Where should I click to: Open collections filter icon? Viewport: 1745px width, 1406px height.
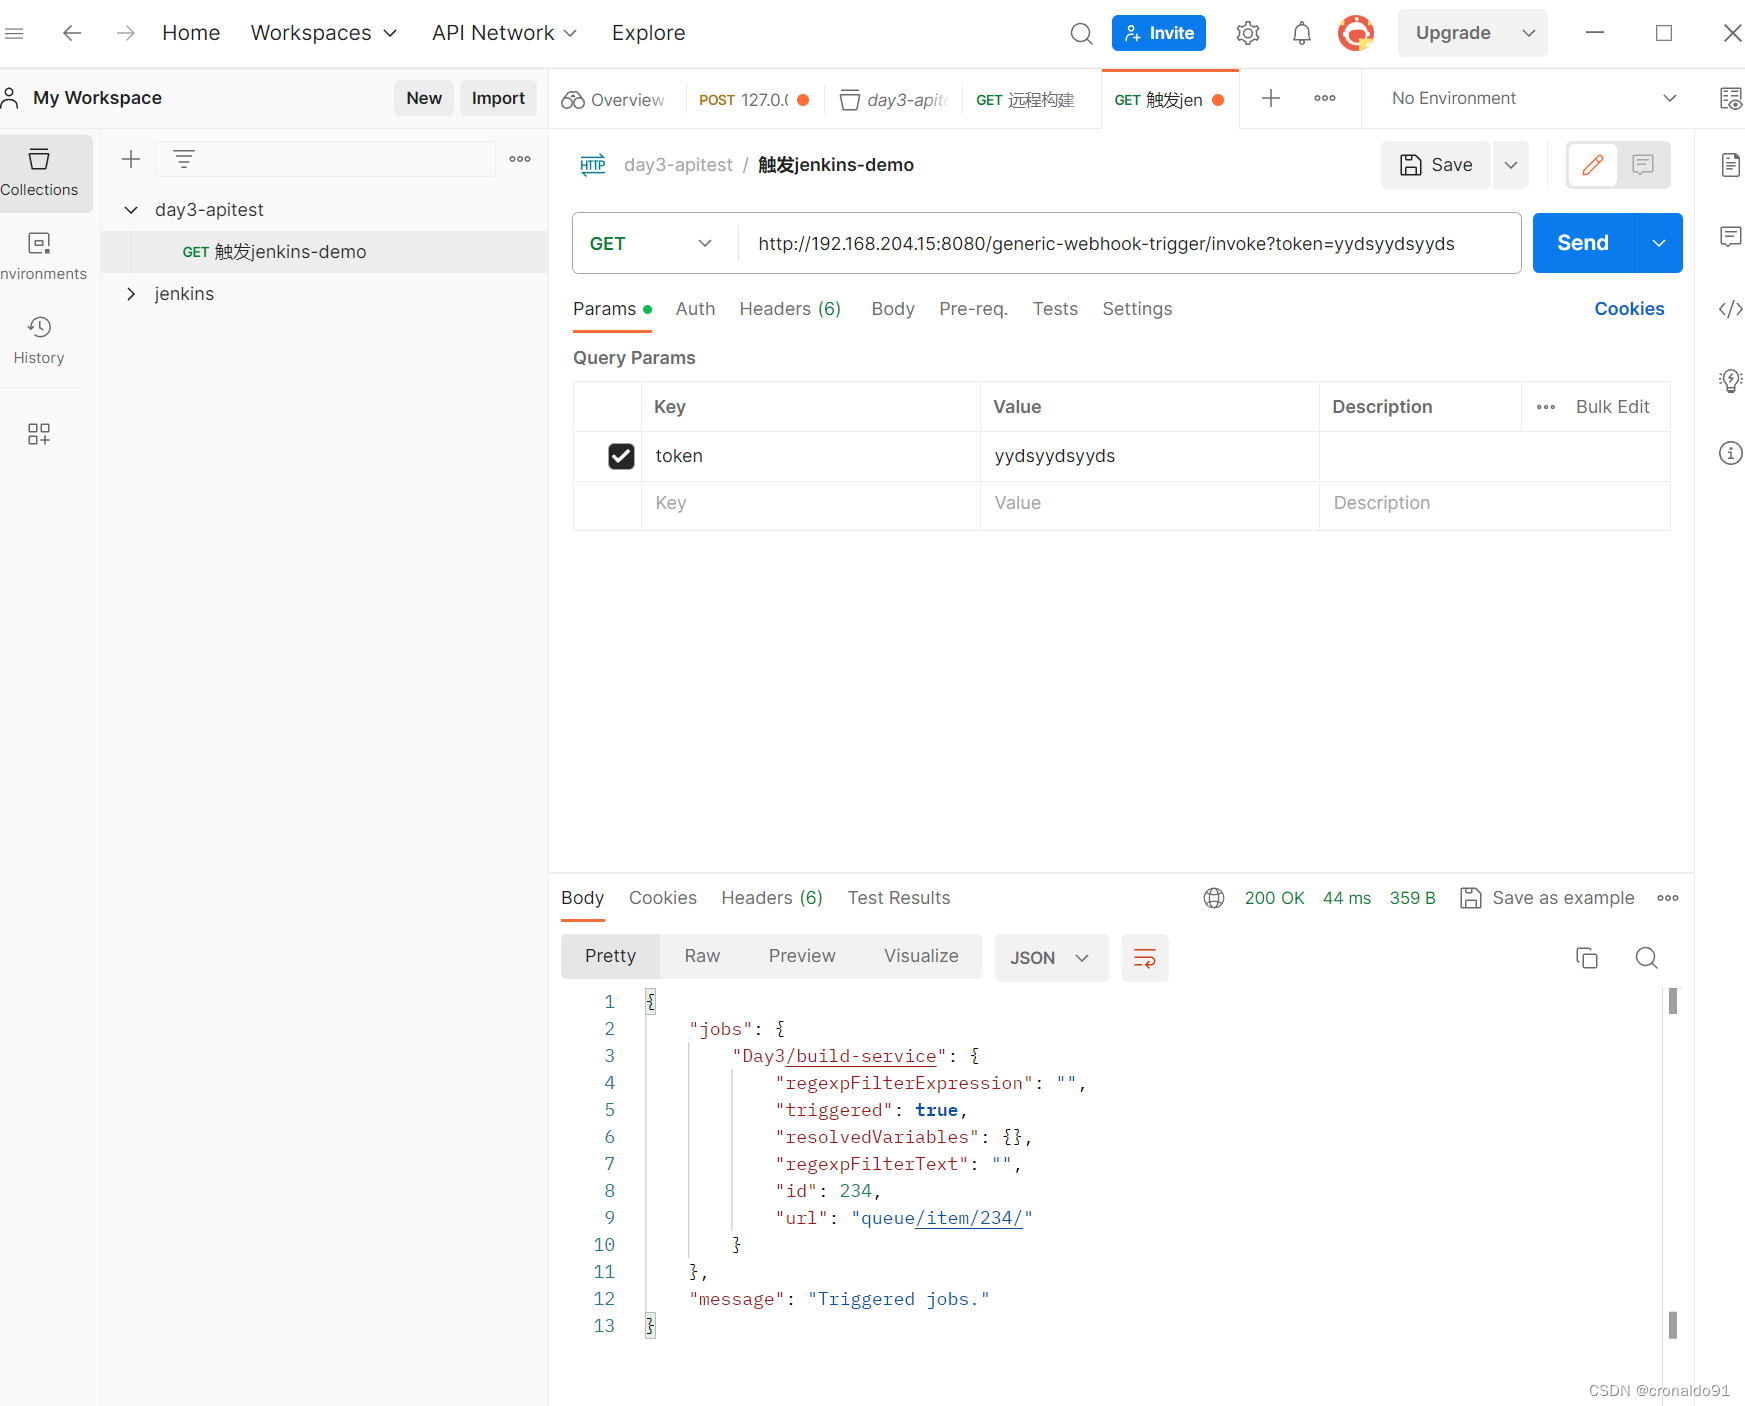click(184, 159)
